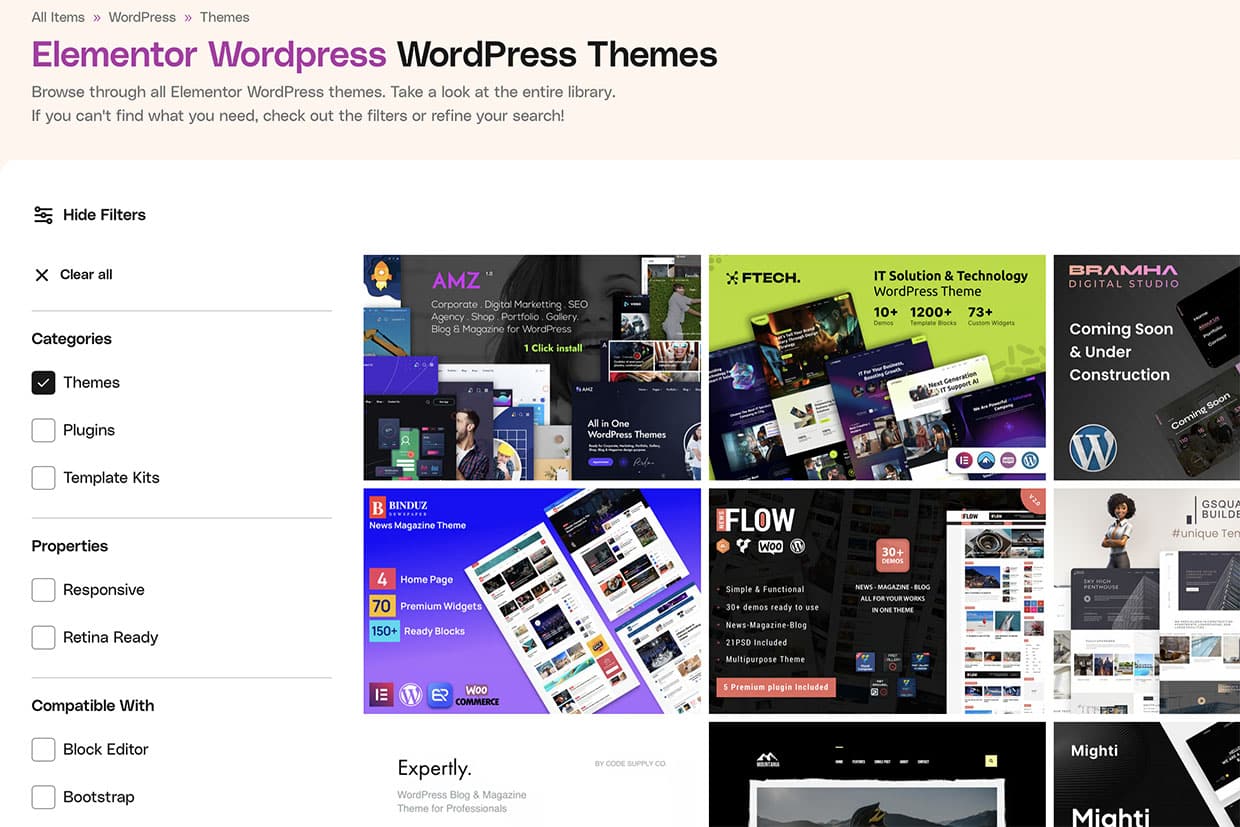Image resolution: width=1240 pixels, height=827 pixels.
Task: Open the FTECH IT Solution theme thumbnail
Action: tap(877, 367)
